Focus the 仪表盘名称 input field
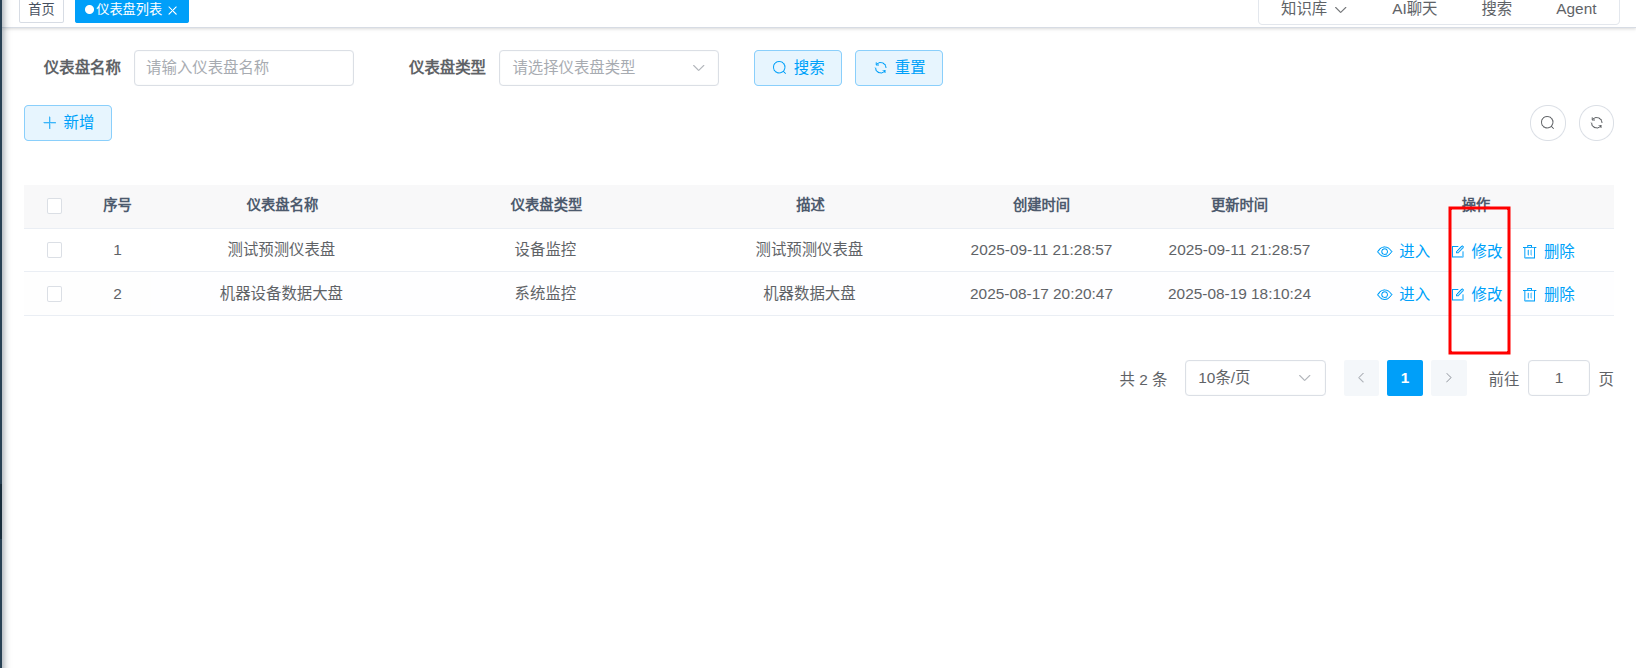Screen dimensions: 1636x668 [244, 68]
